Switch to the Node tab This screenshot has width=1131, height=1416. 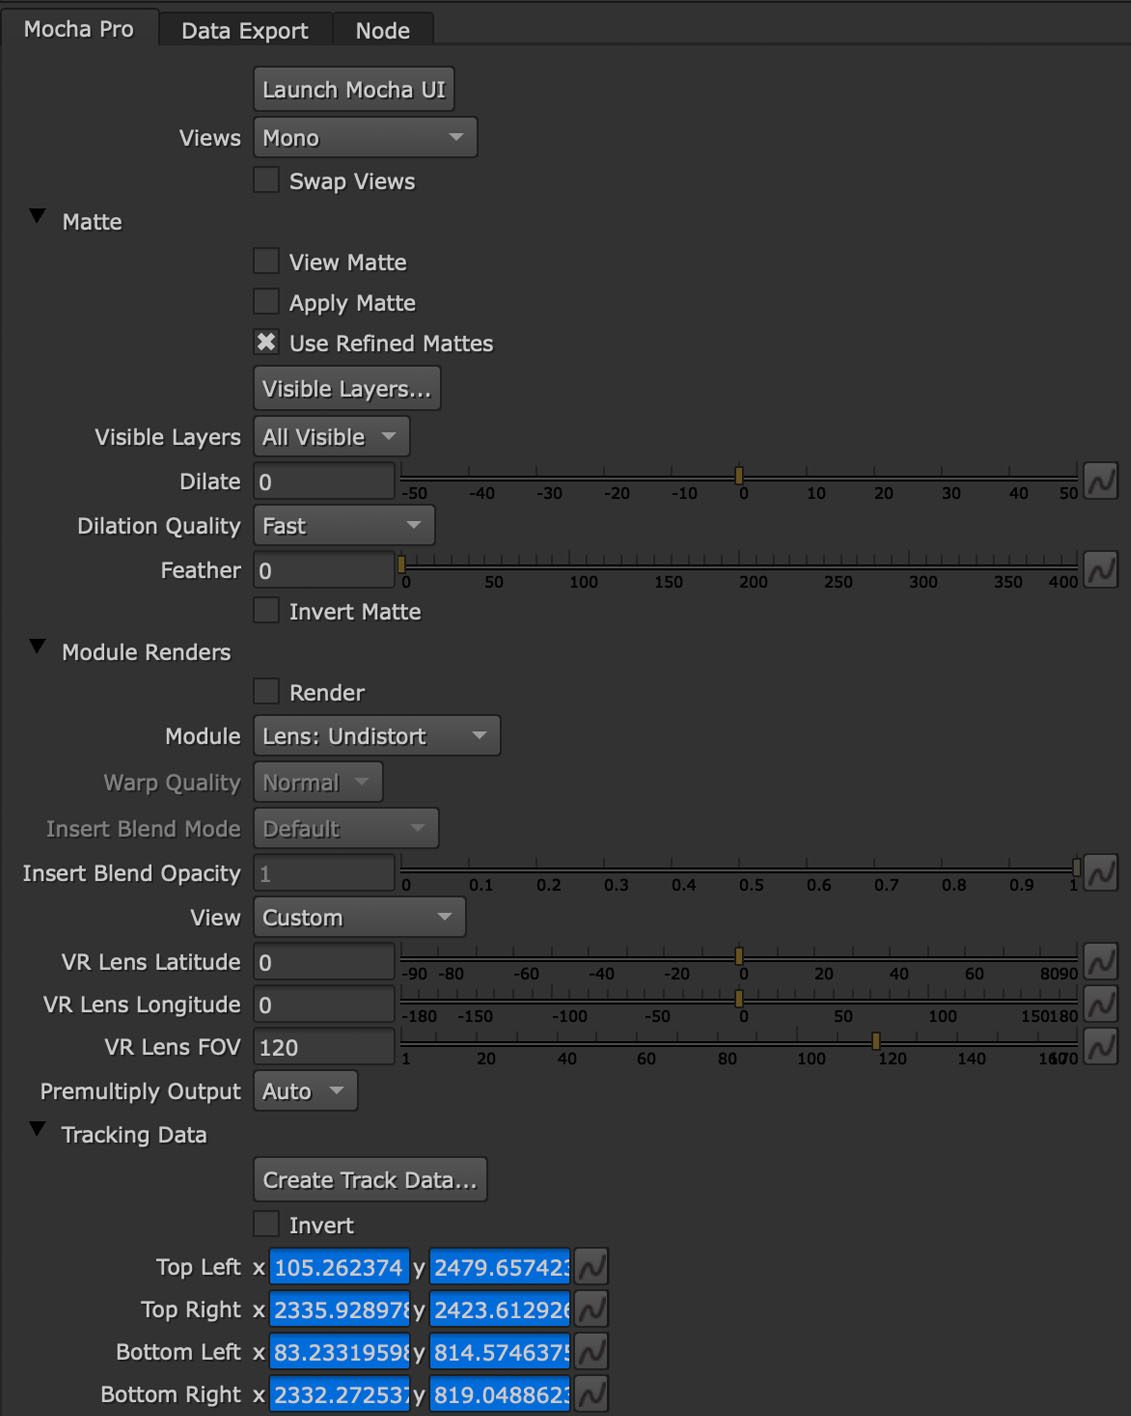(383, 30)
